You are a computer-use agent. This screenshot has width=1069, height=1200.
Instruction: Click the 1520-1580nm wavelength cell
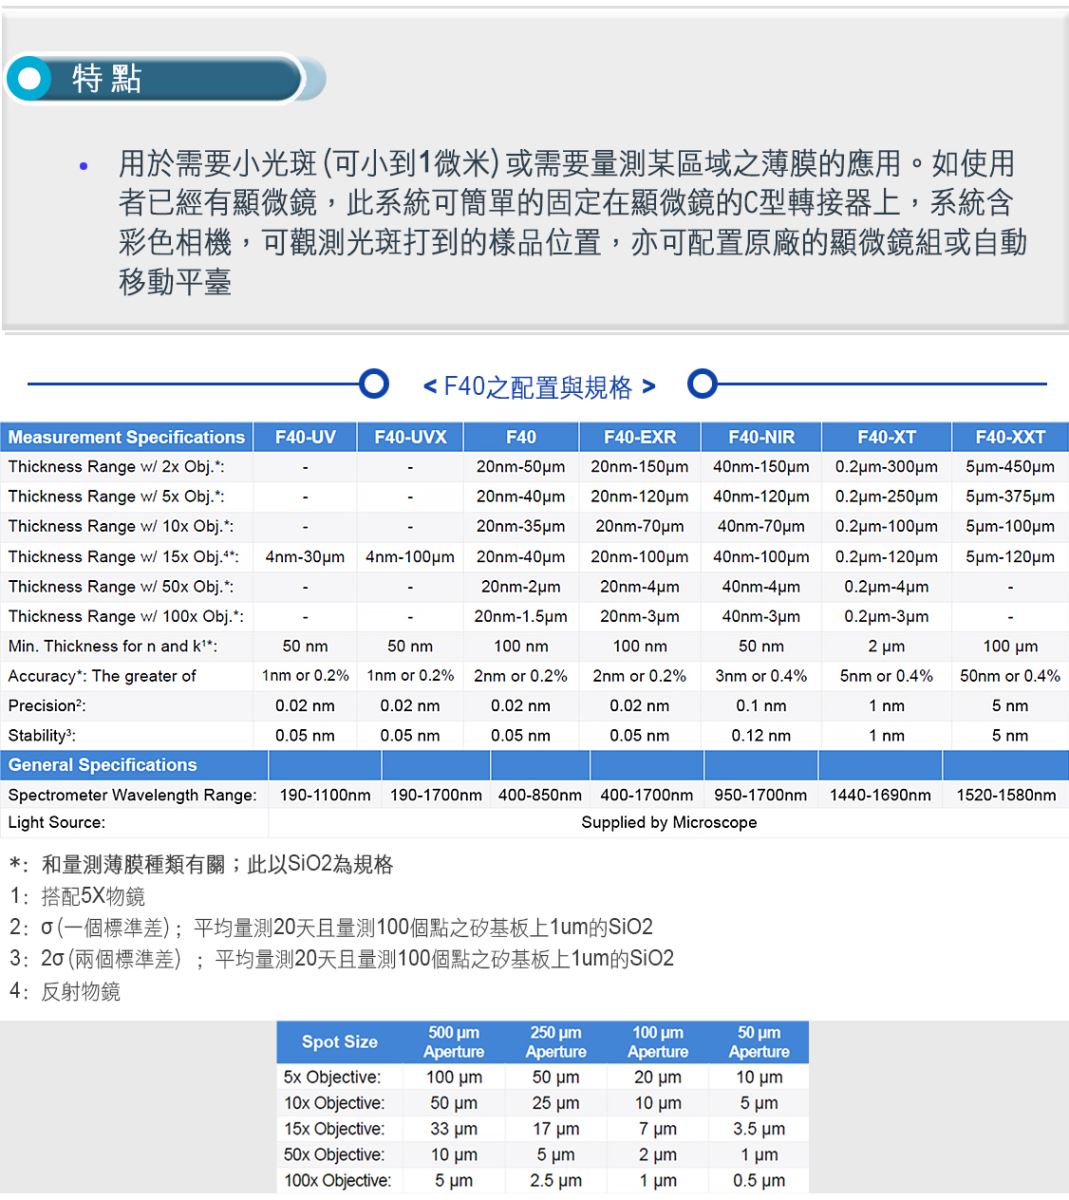tap(1006, 795)
